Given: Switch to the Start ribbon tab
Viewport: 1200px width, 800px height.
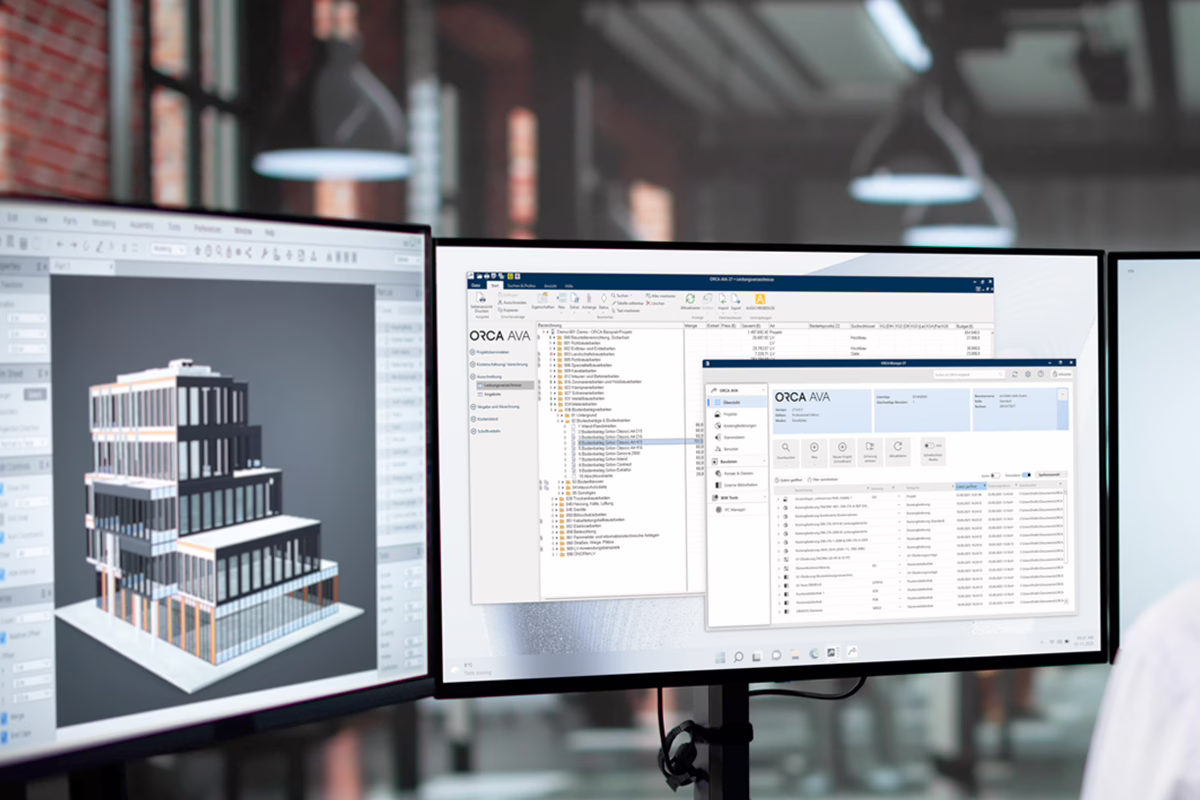Looking at the screenshot, I should pos(495,285).
